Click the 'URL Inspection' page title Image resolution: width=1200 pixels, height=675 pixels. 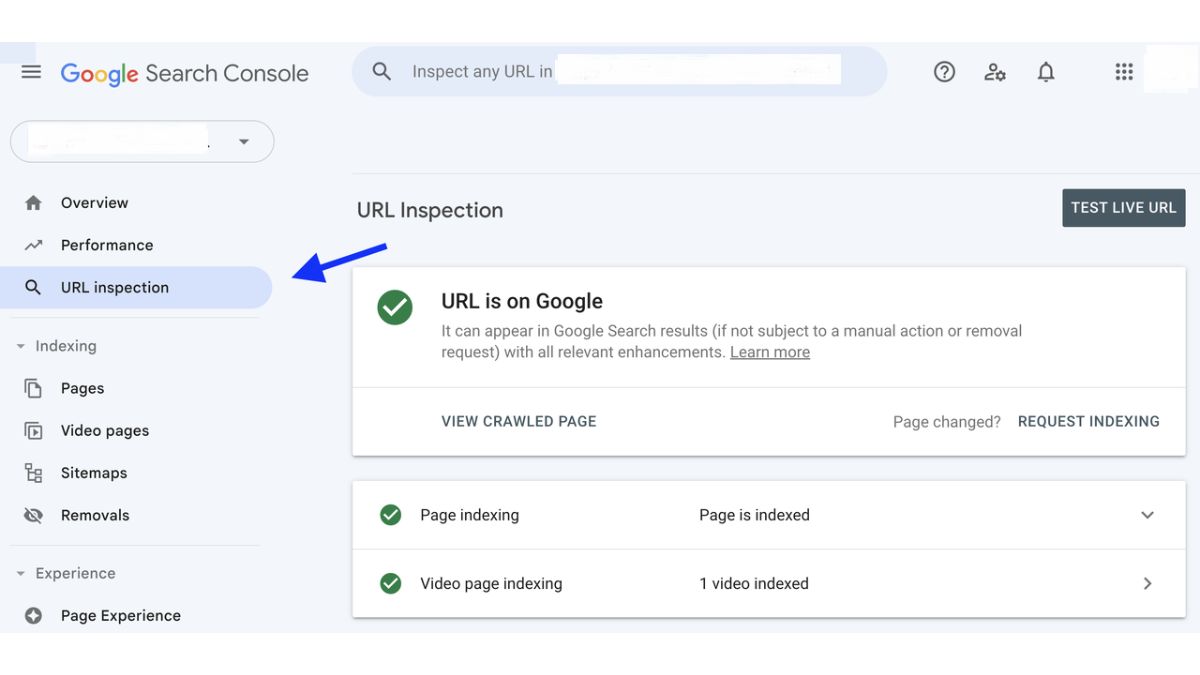pyautogui.click(x=430, y=210)
